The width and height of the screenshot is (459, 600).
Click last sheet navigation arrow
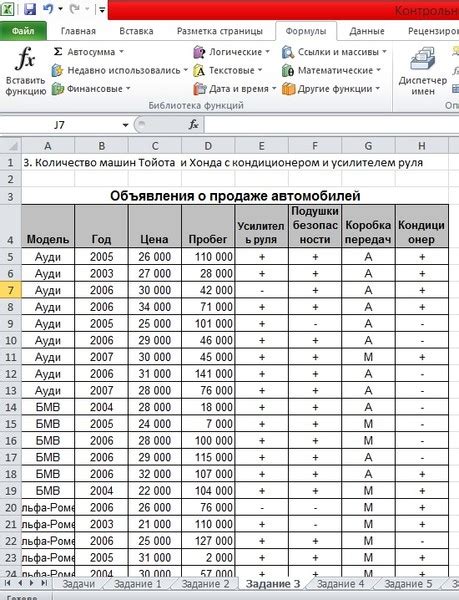[x=44, y=583]
